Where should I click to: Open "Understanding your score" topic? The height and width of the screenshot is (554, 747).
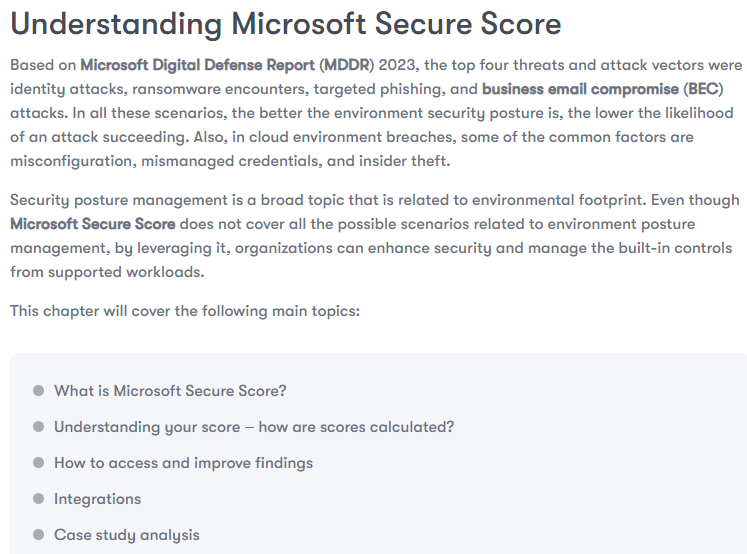pyautogui.click(x=254, y=427)
